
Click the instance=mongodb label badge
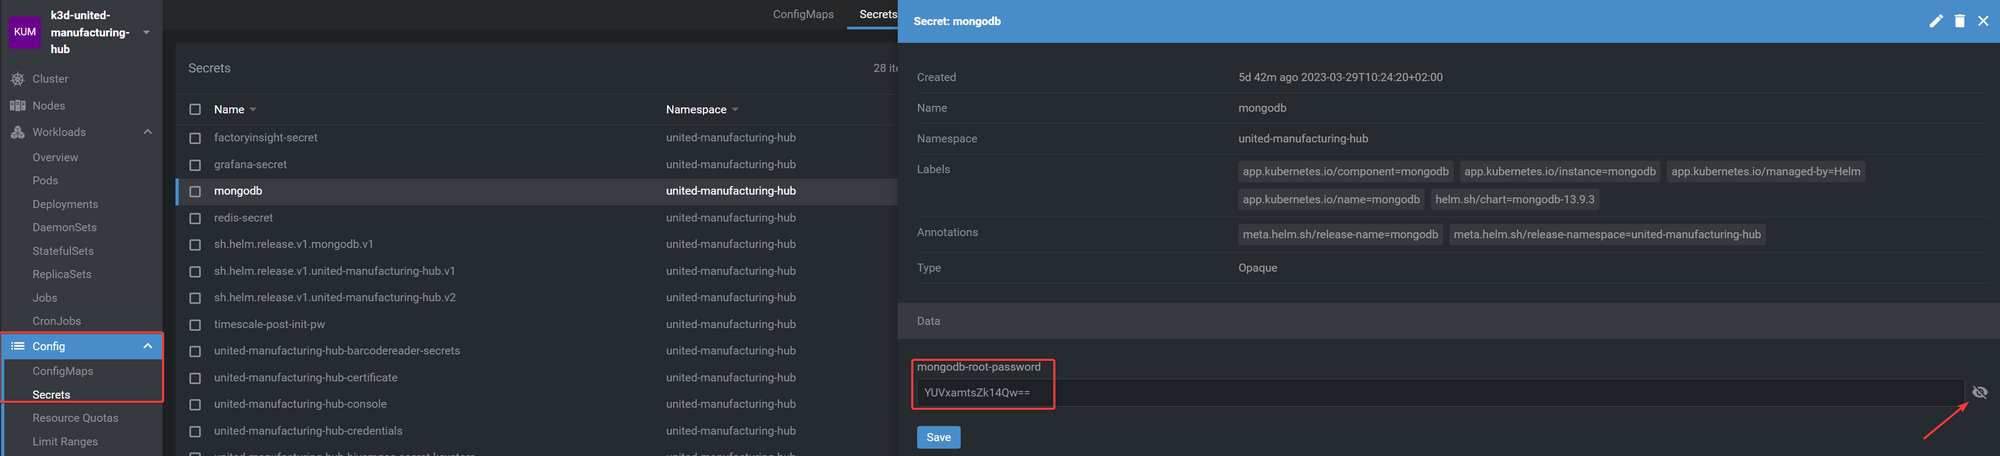1560,172
